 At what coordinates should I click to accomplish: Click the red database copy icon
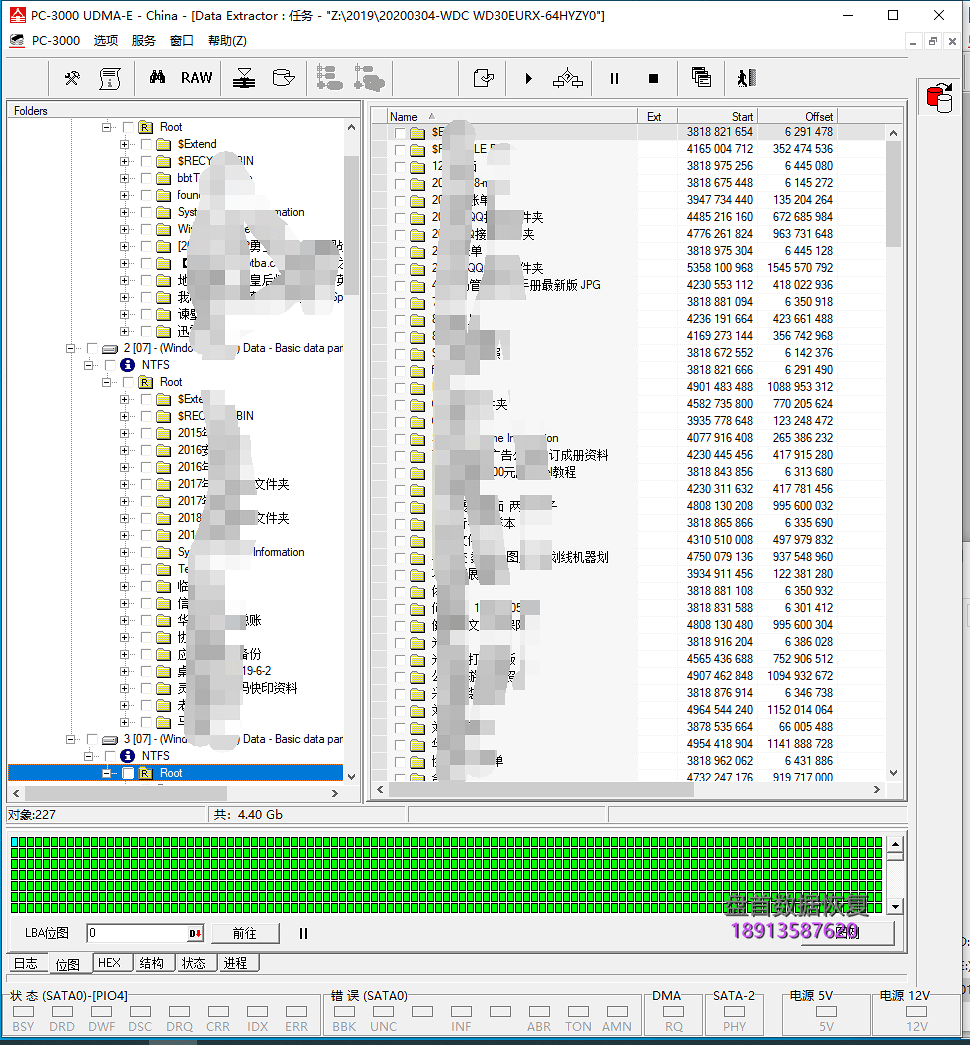(x=939, y=98)
